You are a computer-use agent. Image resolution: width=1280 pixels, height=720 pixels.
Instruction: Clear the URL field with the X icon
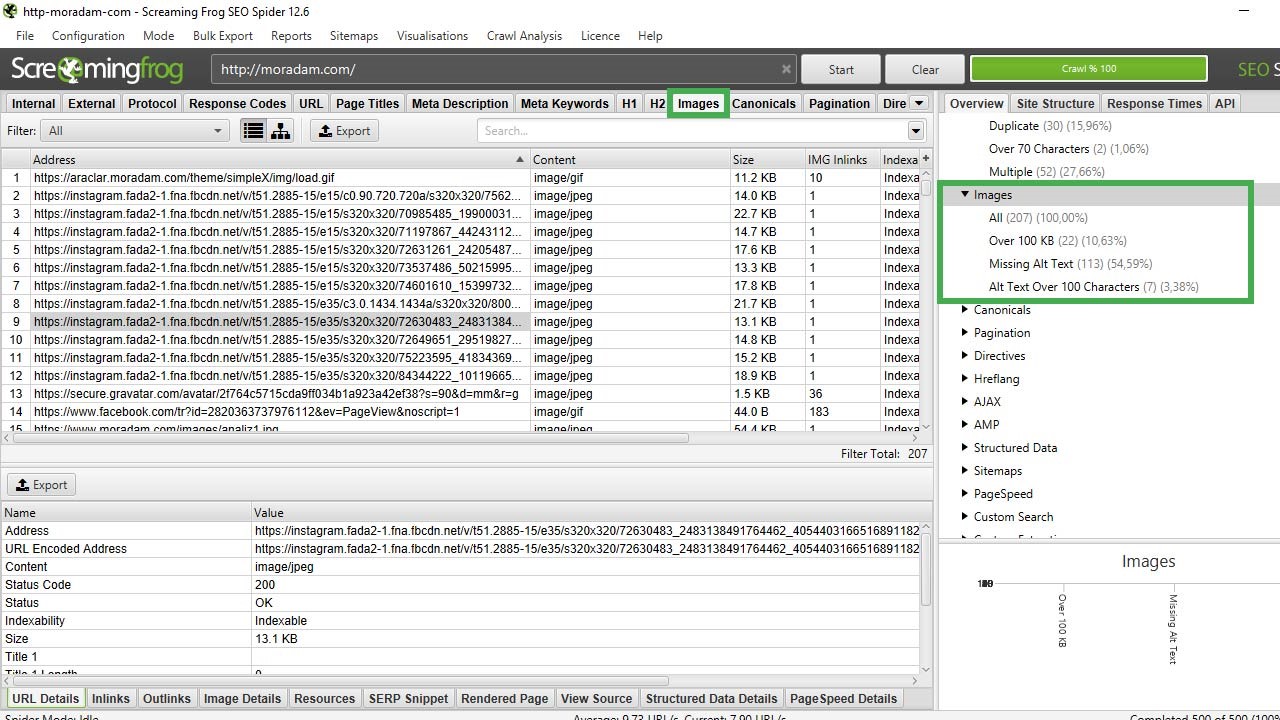click(x=786, y=69)
